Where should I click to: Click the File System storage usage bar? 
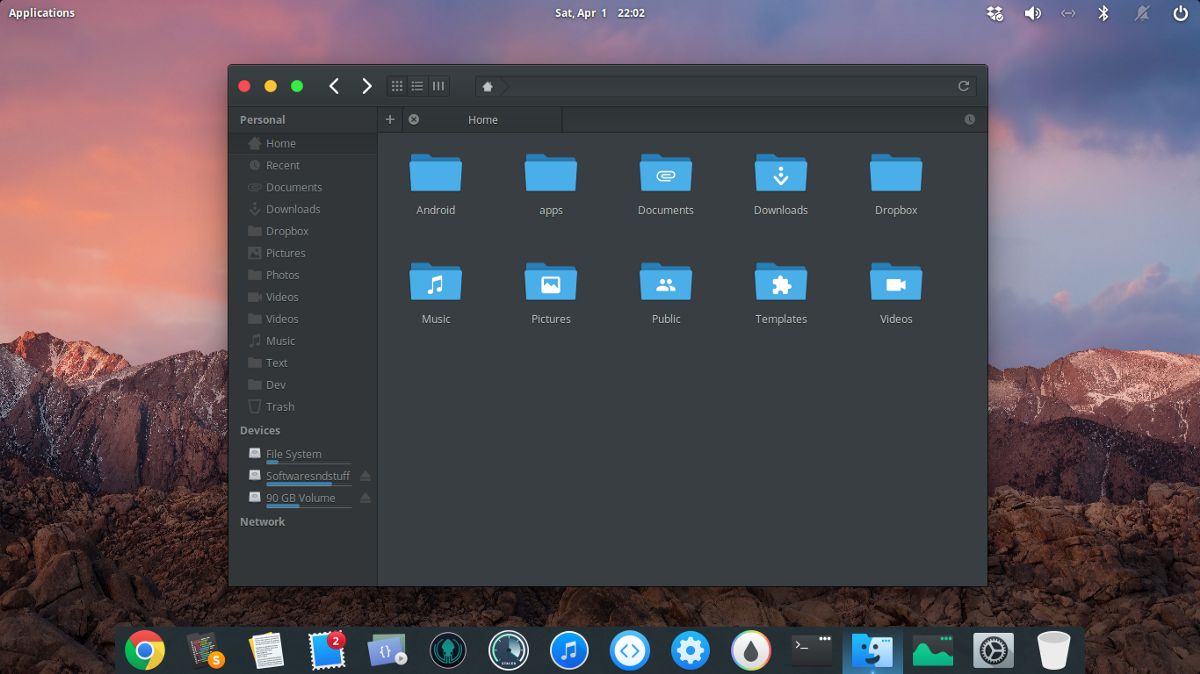308,463
